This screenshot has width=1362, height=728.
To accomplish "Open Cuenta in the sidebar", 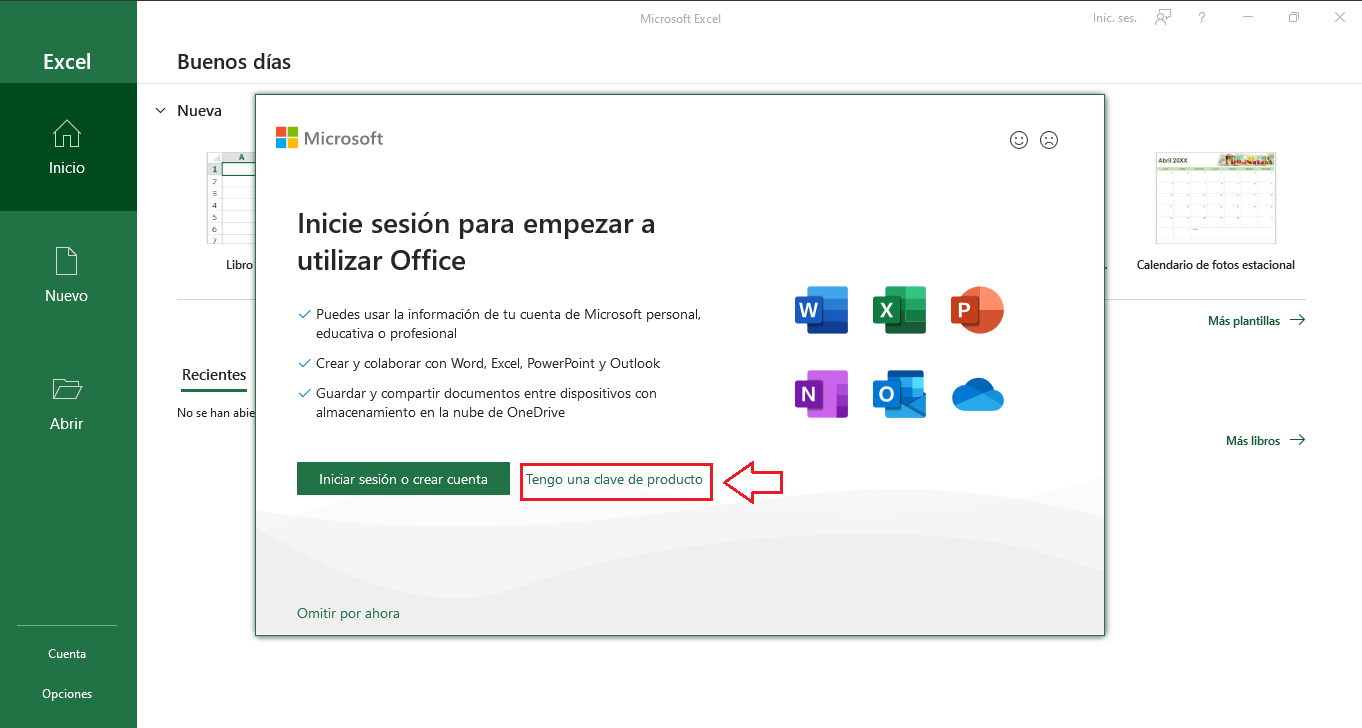I will [67, 654].
